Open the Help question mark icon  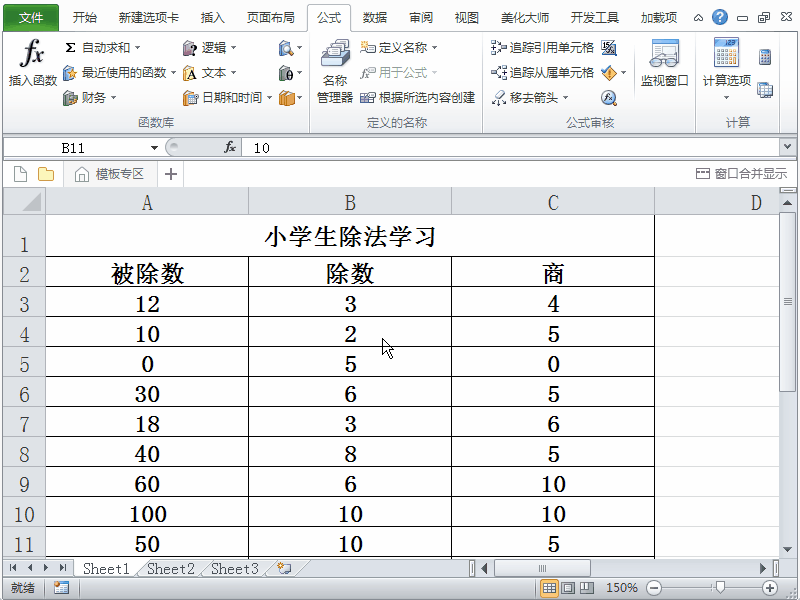pyautogui.click(x=719, y=17)
